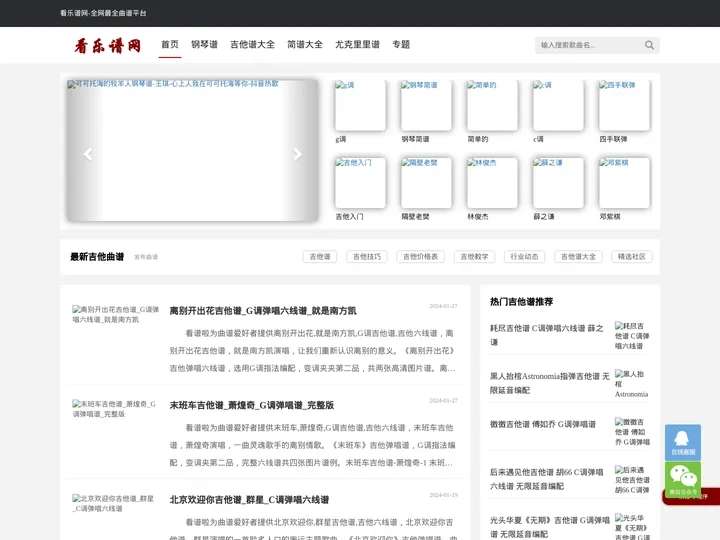The width and height of the screenshot is (720, 540).
Task: Open the c调 category thumbnail
Action: pyautogui.click(x=558, y=105)
